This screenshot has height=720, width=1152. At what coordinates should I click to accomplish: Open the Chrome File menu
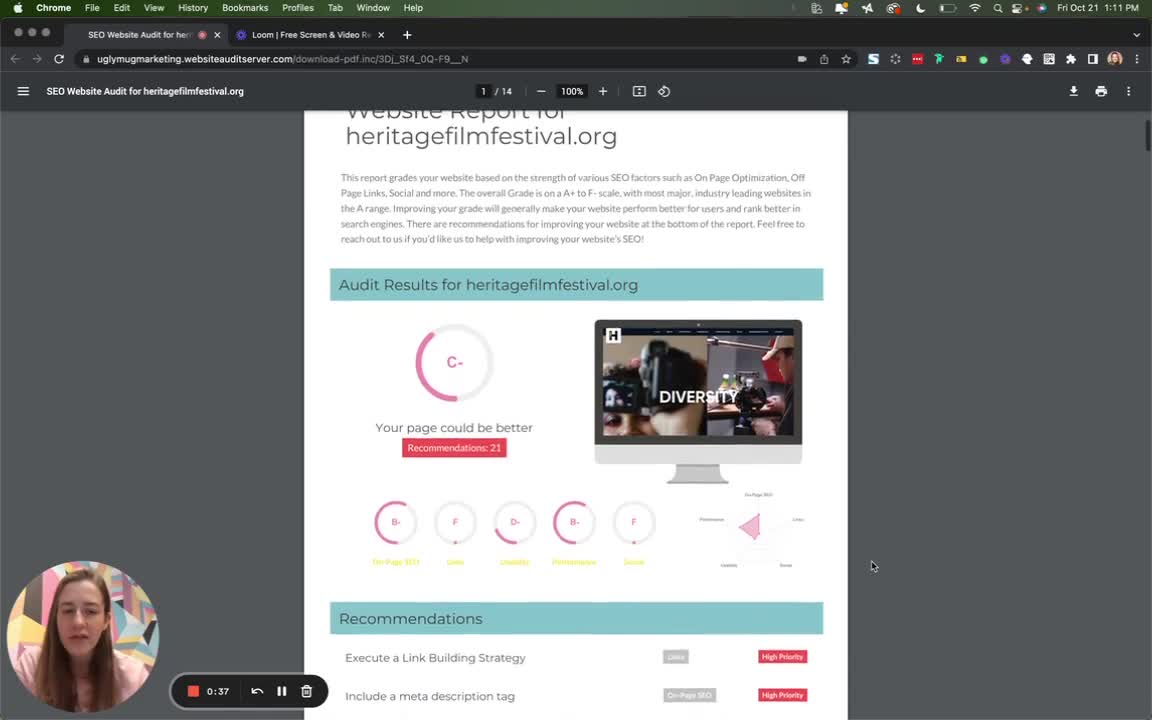(92, 8)
